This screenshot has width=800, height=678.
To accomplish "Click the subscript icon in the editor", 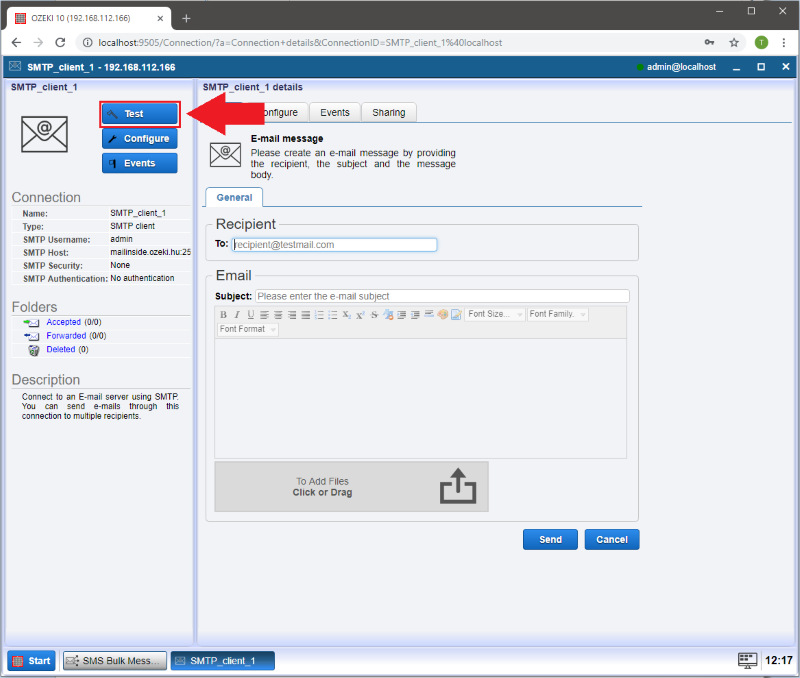I will tap(346, 315).
